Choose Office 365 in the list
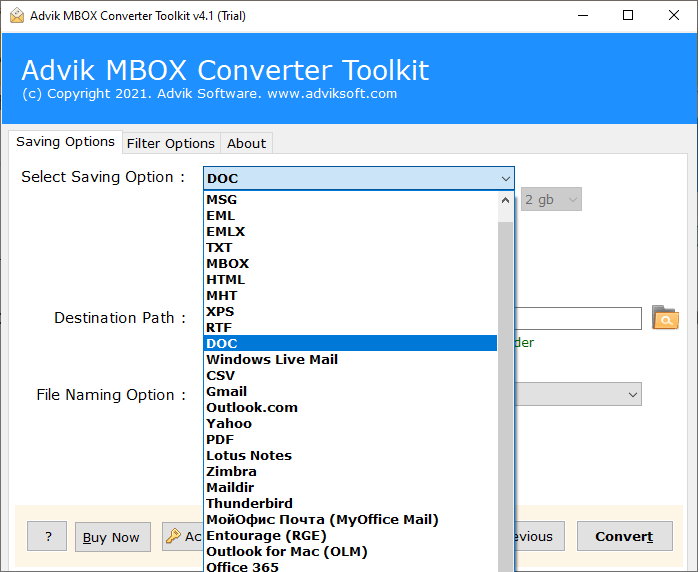Viewport: 700px width, 572px height. [x=350, y=566]
